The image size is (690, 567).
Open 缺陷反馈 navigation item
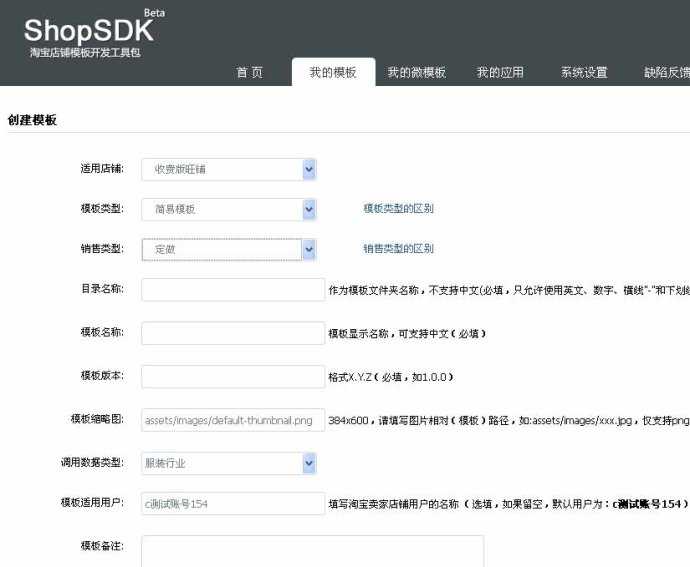666,73
